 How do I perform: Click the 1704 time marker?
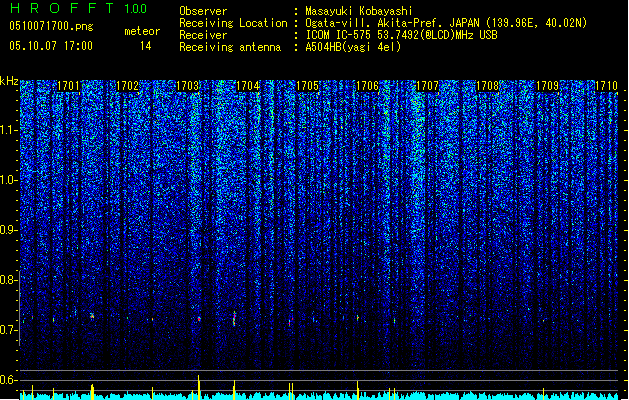click(x=248, y=86)
